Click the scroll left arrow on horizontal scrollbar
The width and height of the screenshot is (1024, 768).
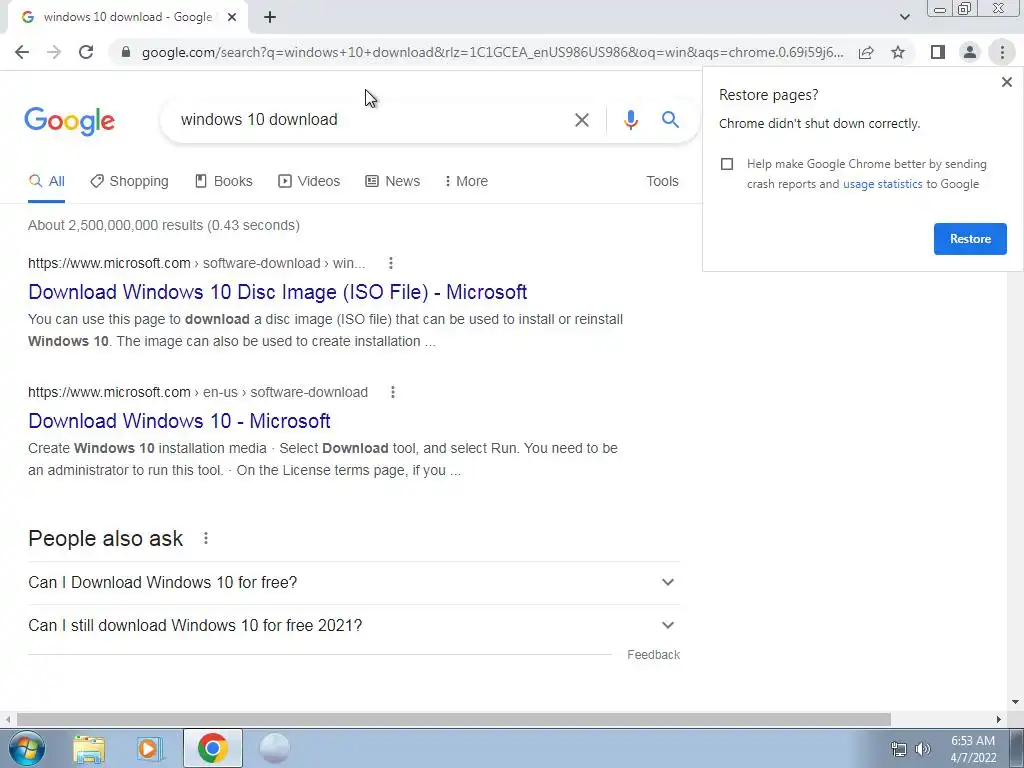point(7,720)
